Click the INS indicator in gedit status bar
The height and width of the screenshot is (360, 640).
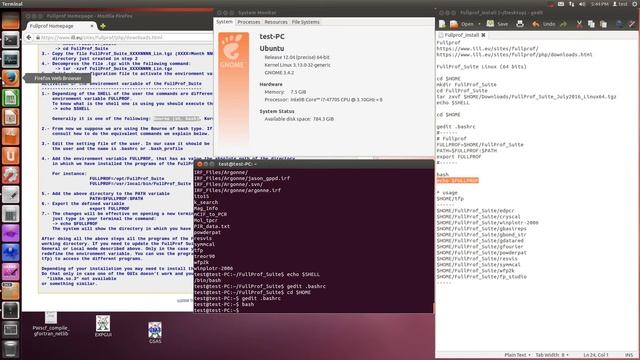click(629, 355)
